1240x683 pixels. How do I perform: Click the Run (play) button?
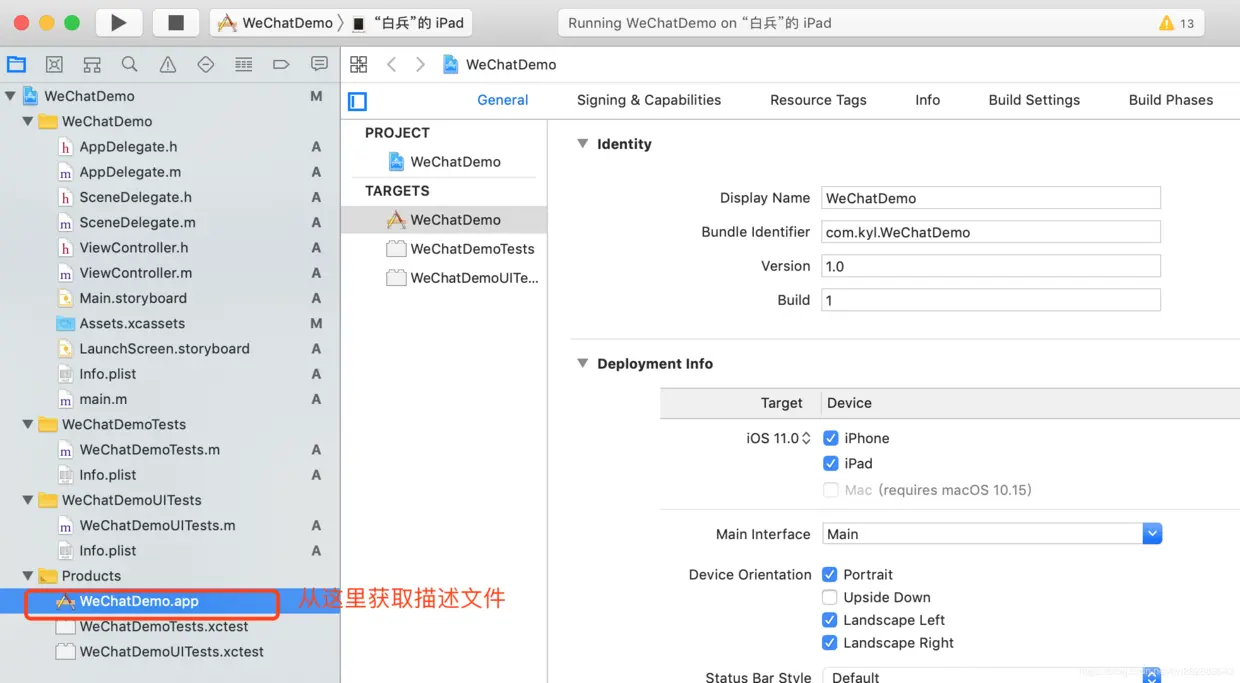point(118,23)
